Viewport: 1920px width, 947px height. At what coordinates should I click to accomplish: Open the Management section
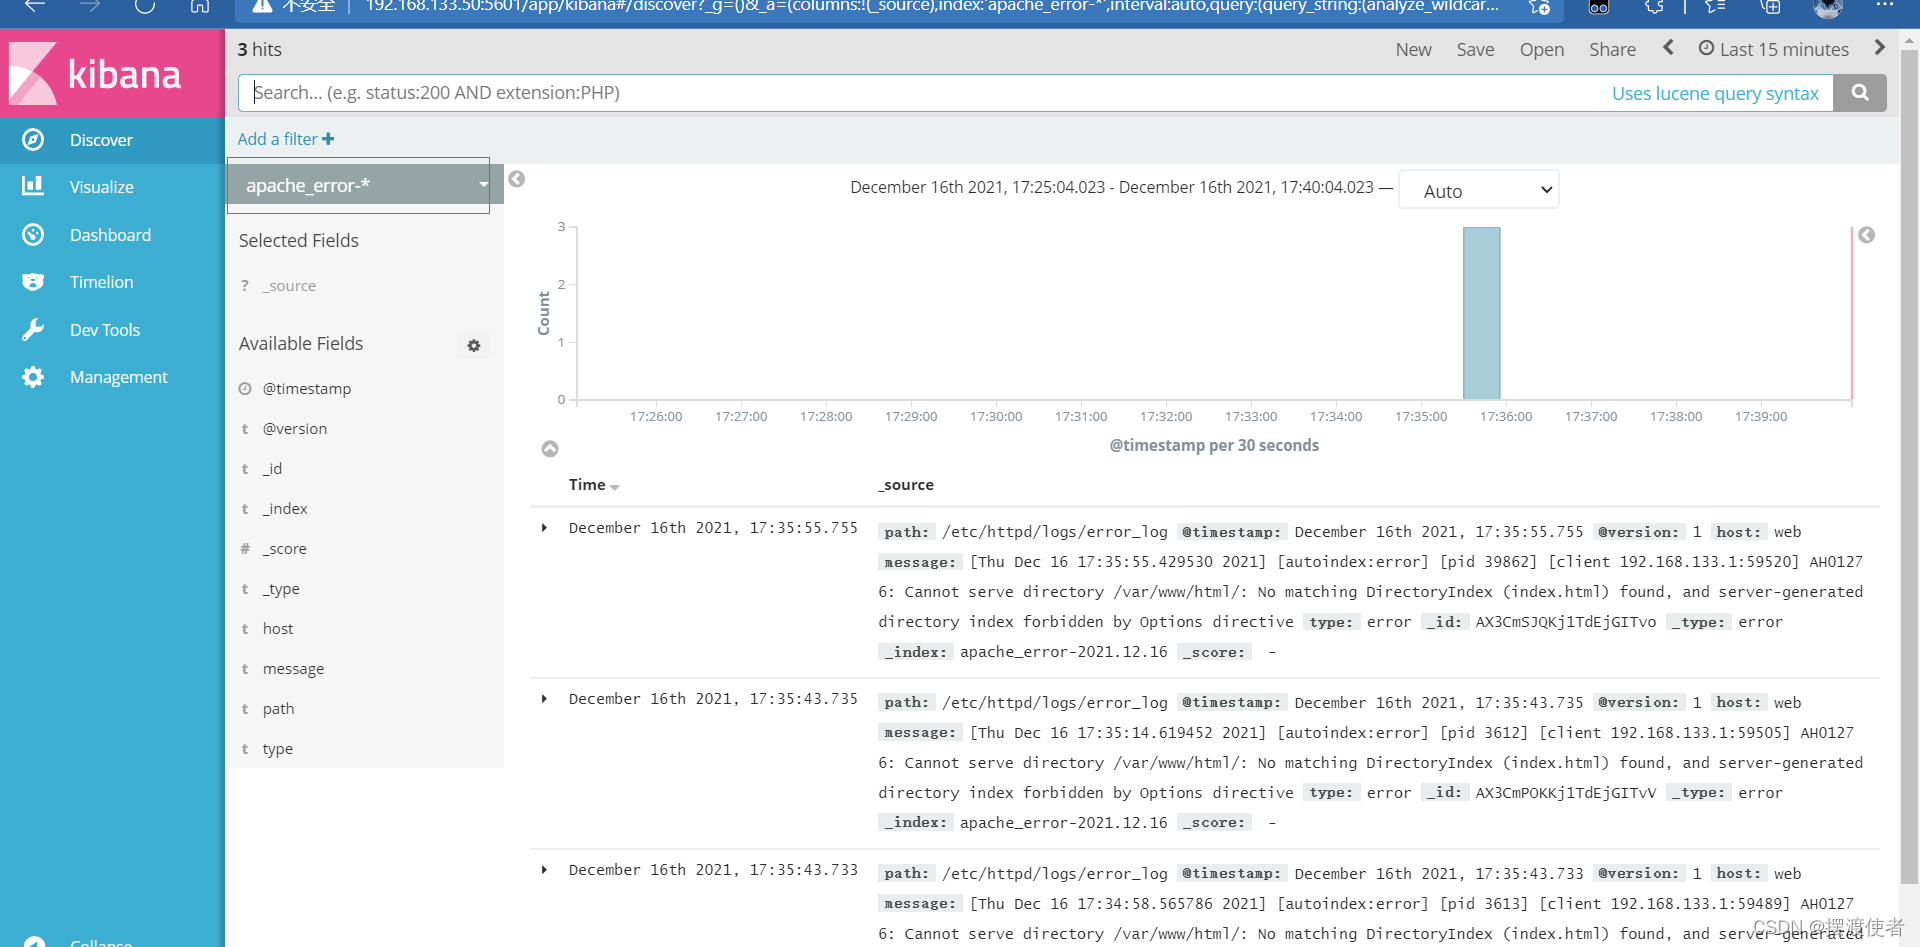[x=112, y=377]
